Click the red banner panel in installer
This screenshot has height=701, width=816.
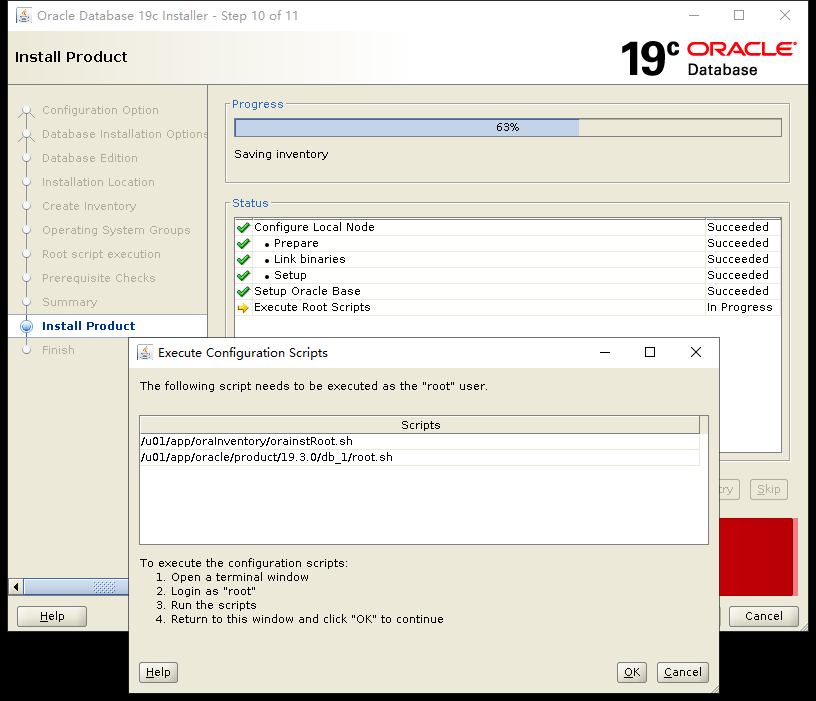point(758,556)
